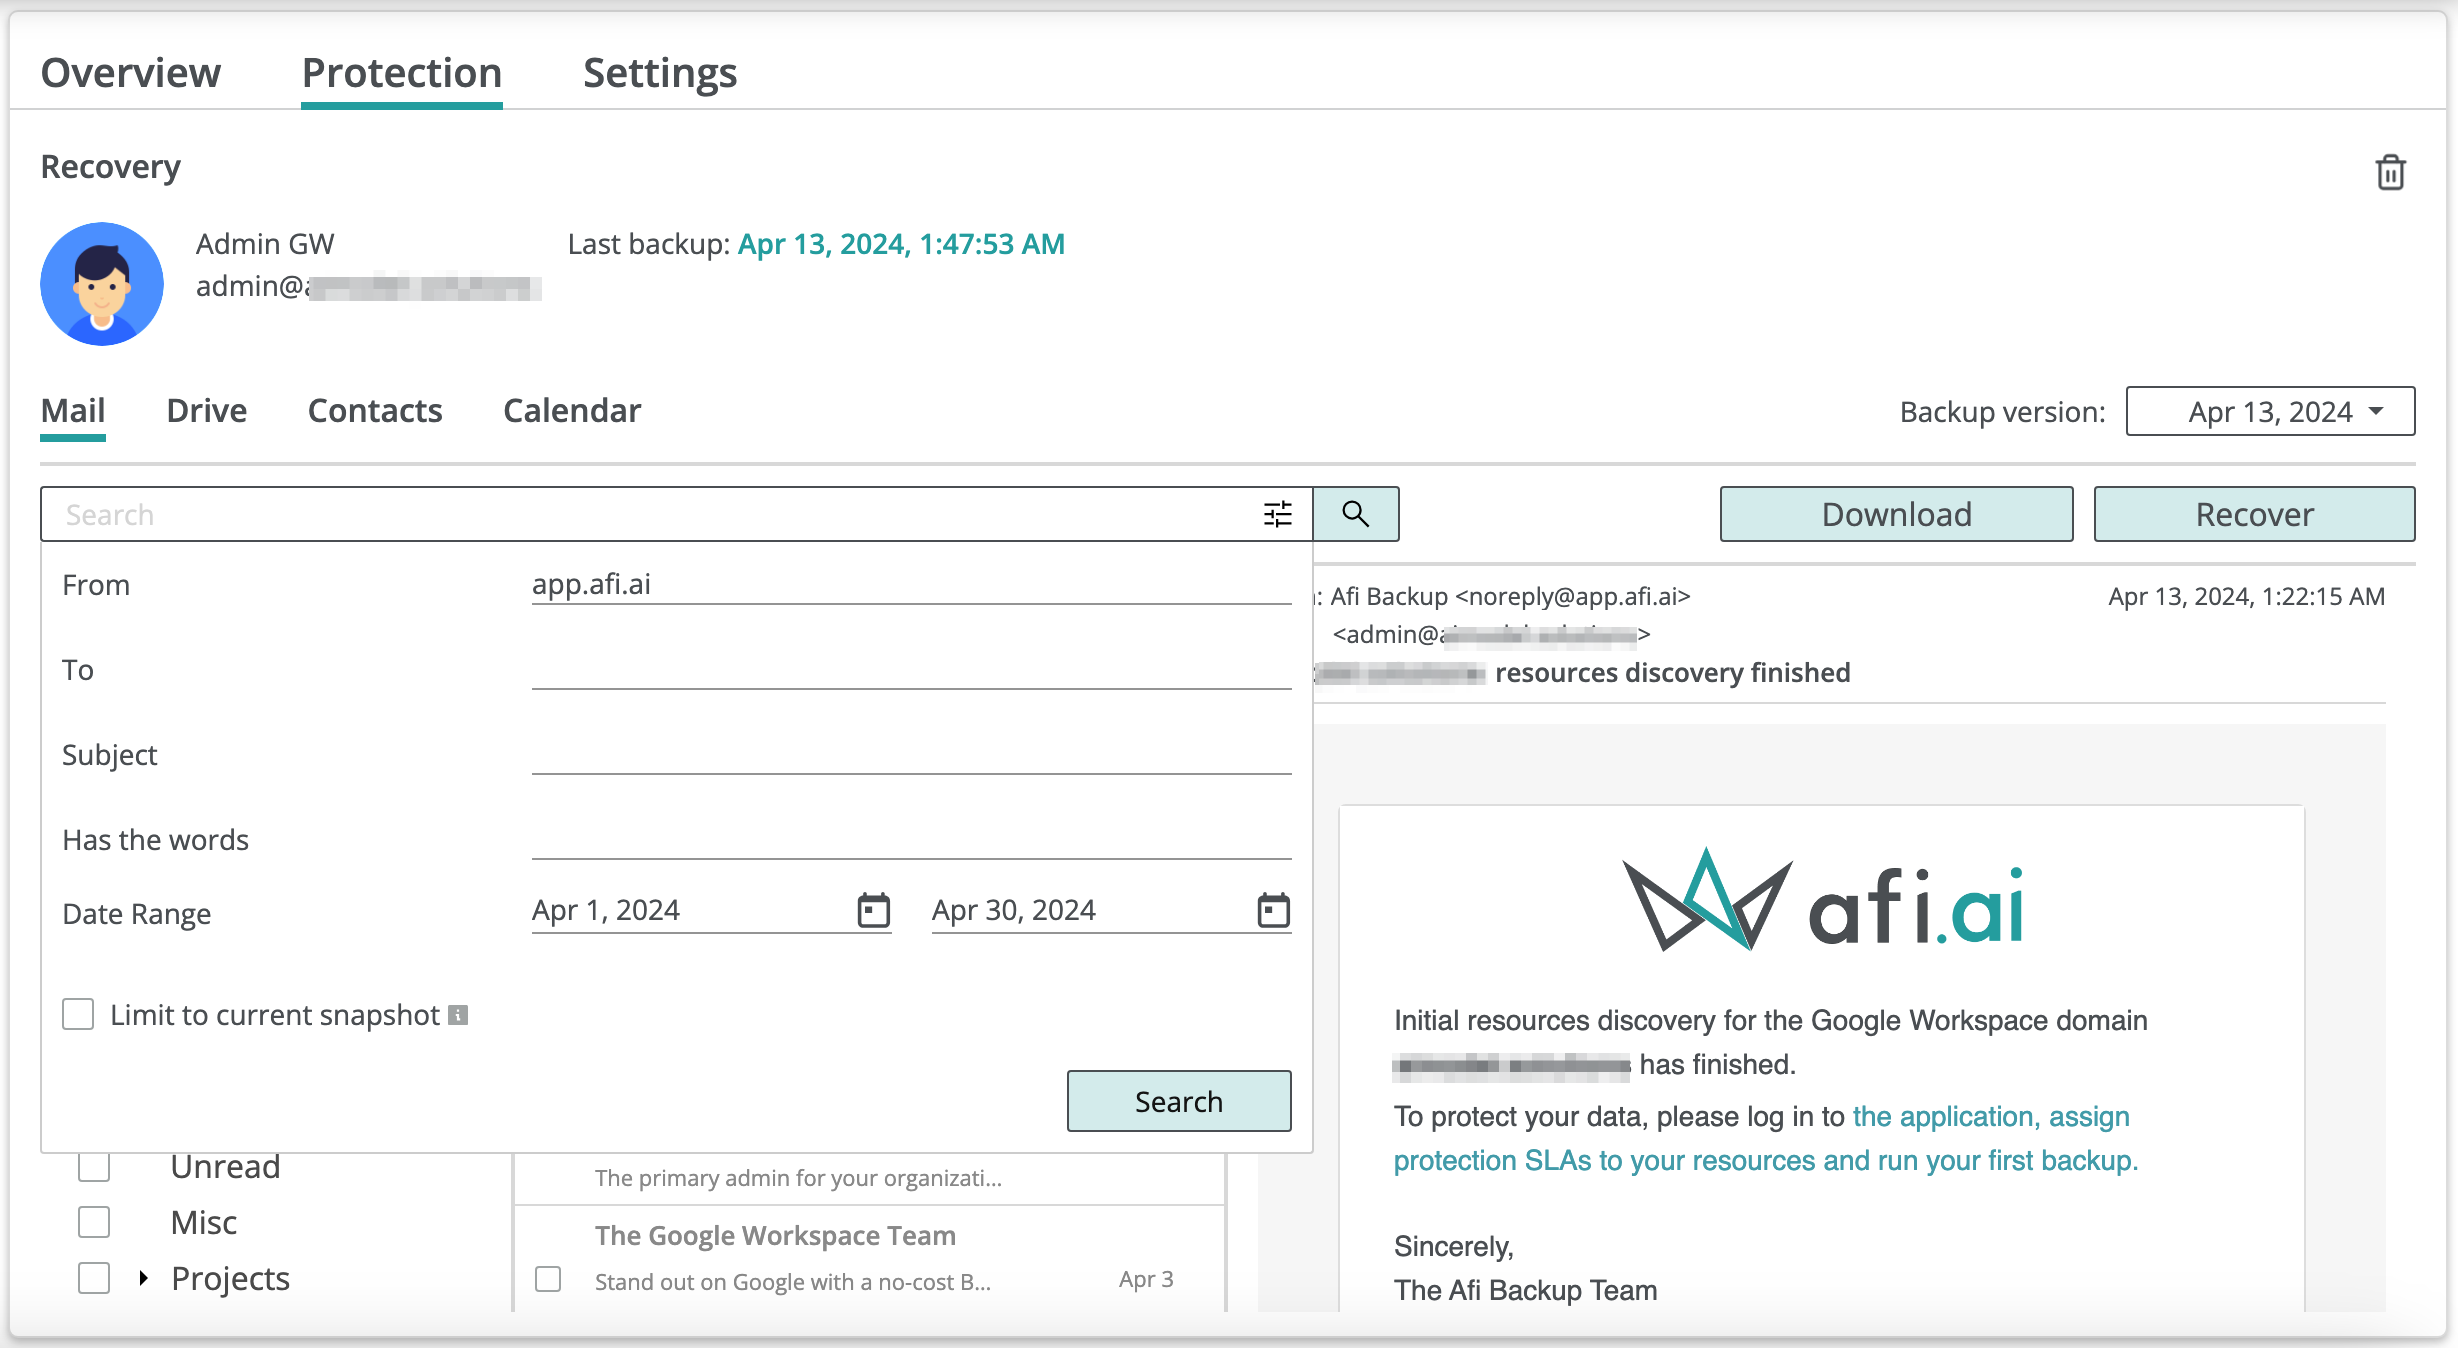Open the end date calendar picker
Image resolution: width=2458 pixels, height=1348 pixels.
click(x=1273, y=910)
